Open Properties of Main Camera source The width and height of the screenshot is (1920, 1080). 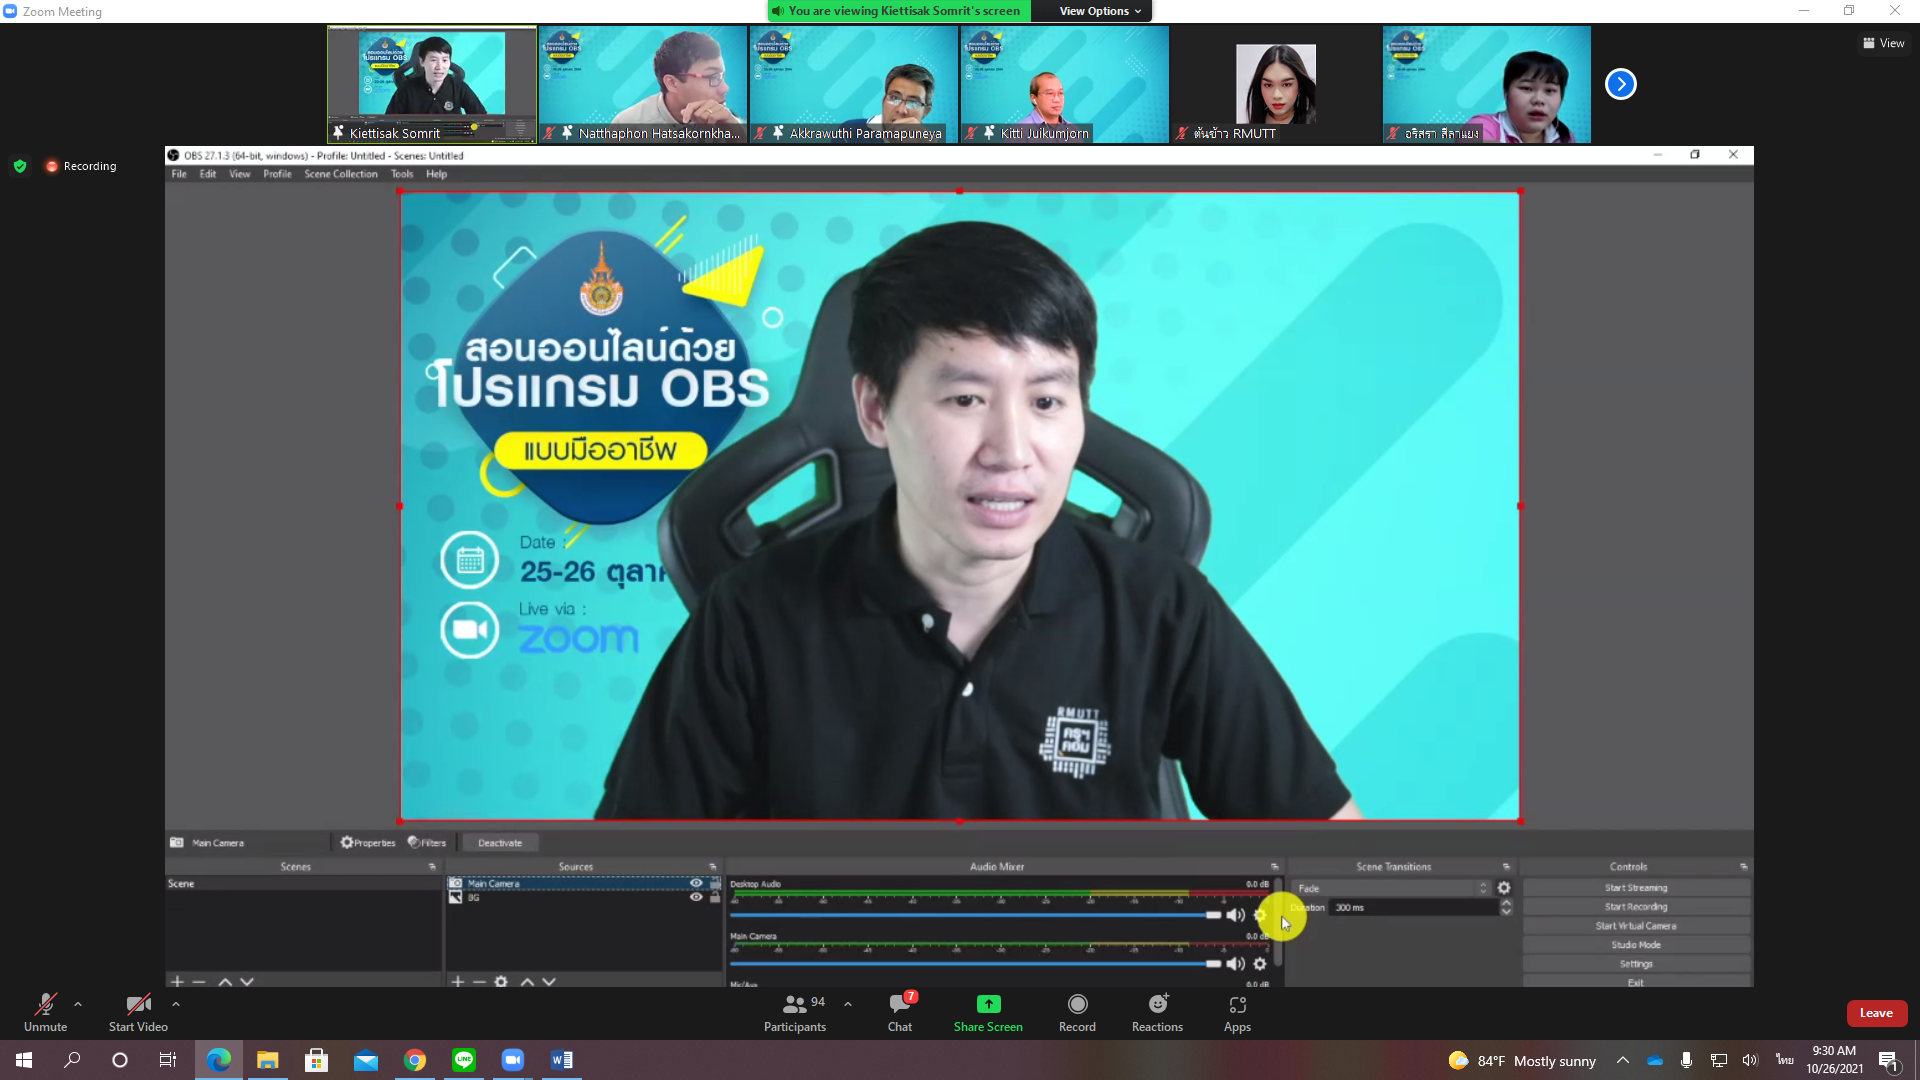368,843
